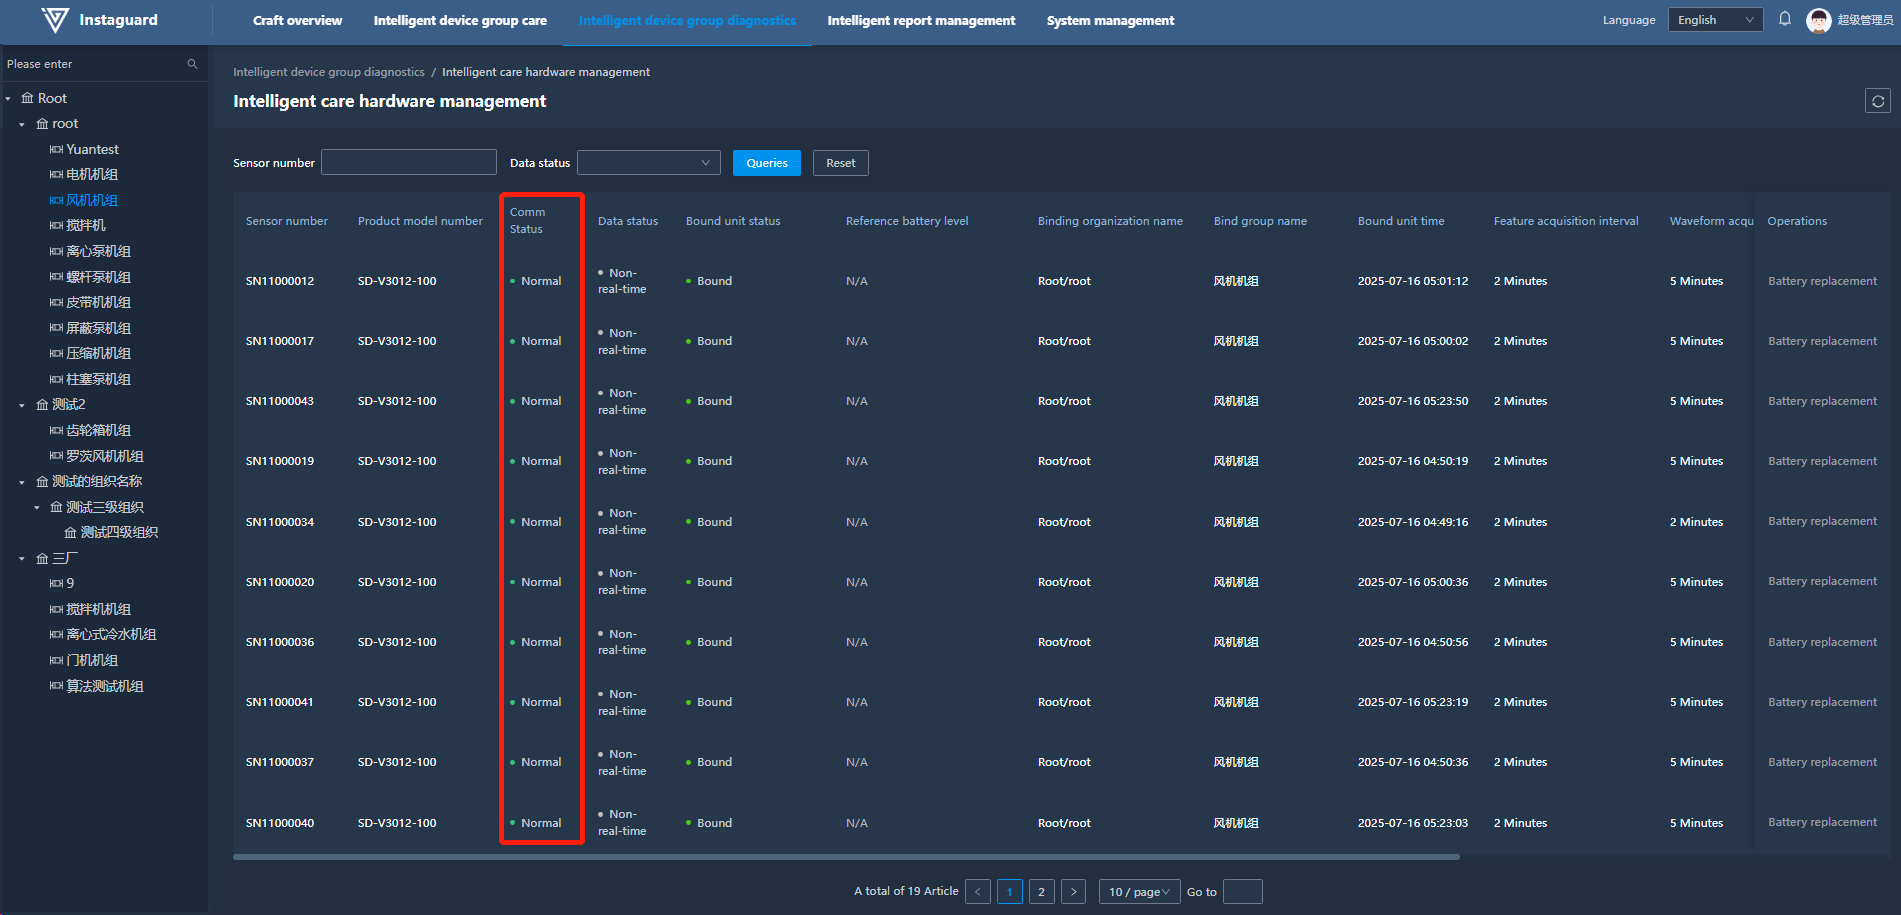This screenshot has height=915, width=1901.
Task: Click the search magnifier icon in sidebar
Action: [x=192, y=64]
